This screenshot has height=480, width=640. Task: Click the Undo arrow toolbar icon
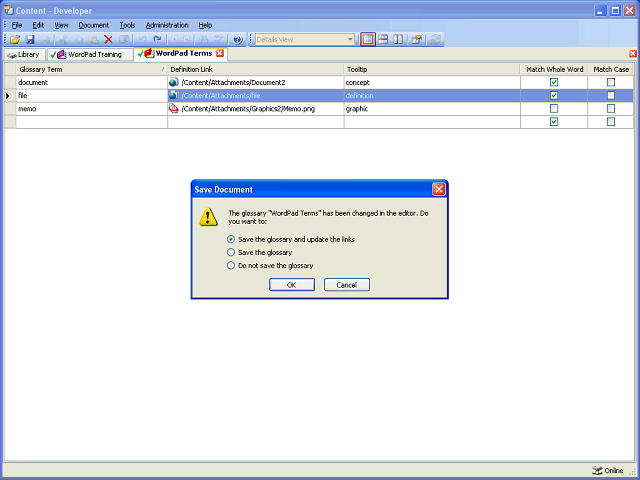pyautogui.click(x=142, y=40)
